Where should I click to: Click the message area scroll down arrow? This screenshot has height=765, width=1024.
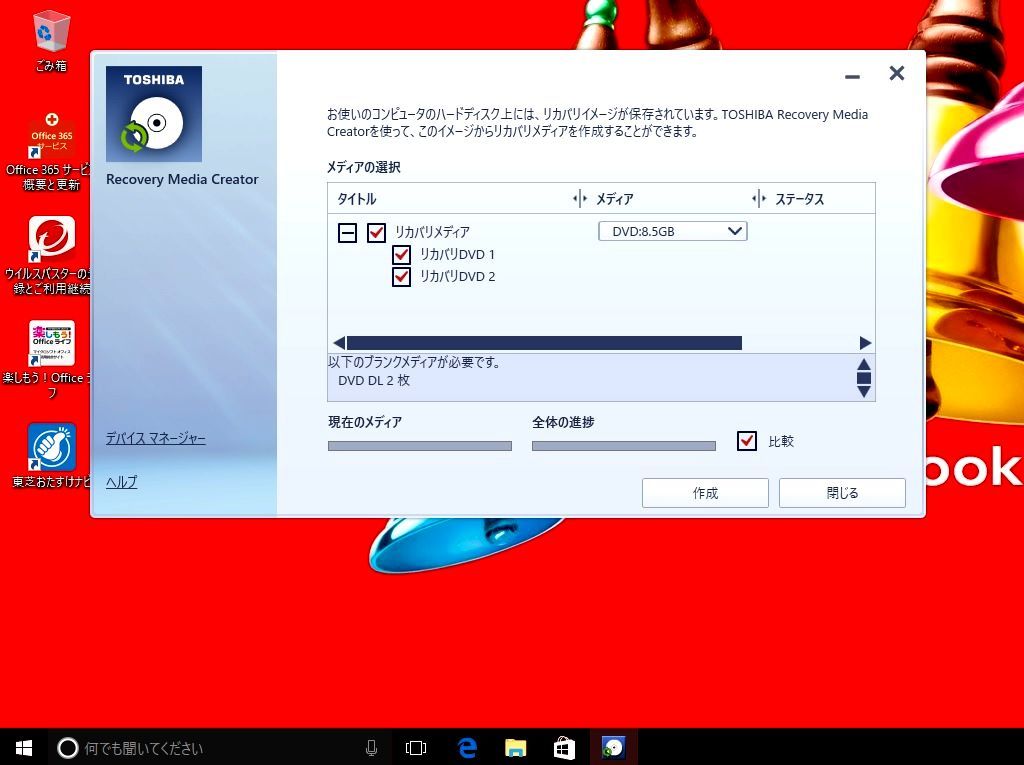pos(864,391)
